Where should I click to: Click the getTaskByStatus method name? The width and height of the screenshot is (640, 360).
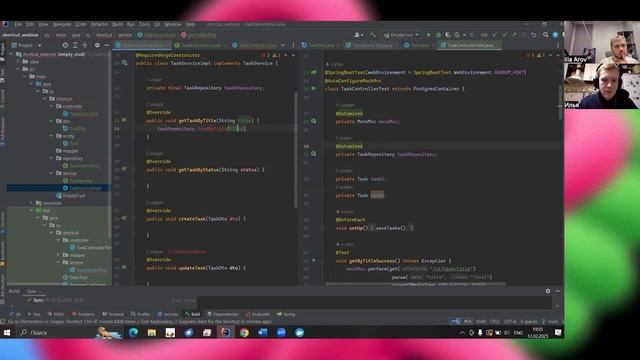[x=198, y=170]
